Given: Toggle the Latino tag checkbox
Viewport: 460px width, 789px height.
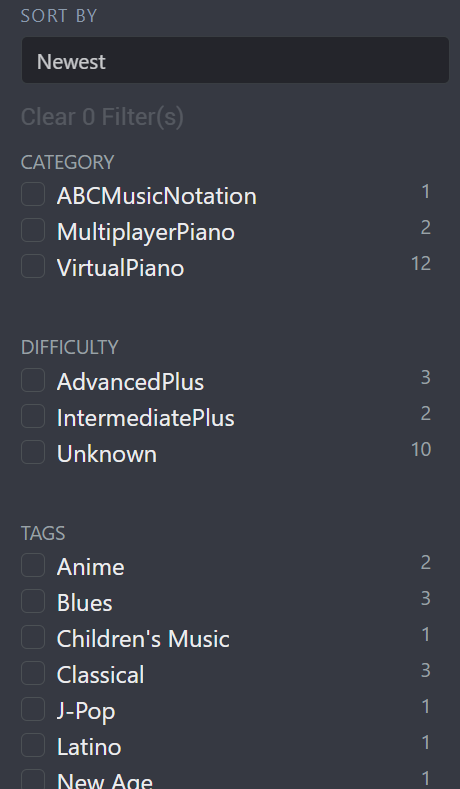Looking at the screenshot, I should tap(33, 745).
